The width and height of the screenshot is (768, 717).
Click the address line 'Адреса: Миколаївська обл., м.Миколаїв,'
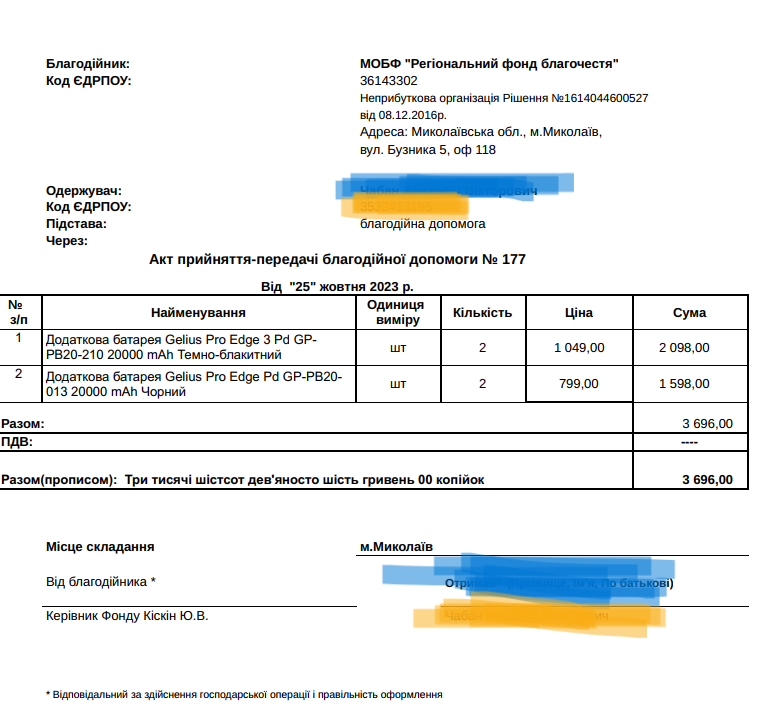click(x=481, y=132)
